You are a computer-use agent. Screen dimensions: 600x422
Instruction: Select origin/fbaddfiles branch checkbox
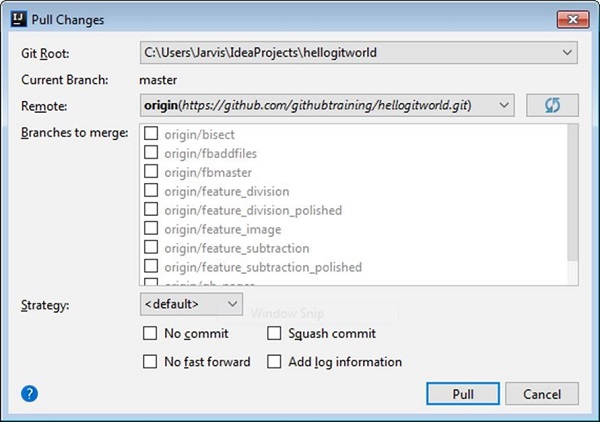click(152, 153)
